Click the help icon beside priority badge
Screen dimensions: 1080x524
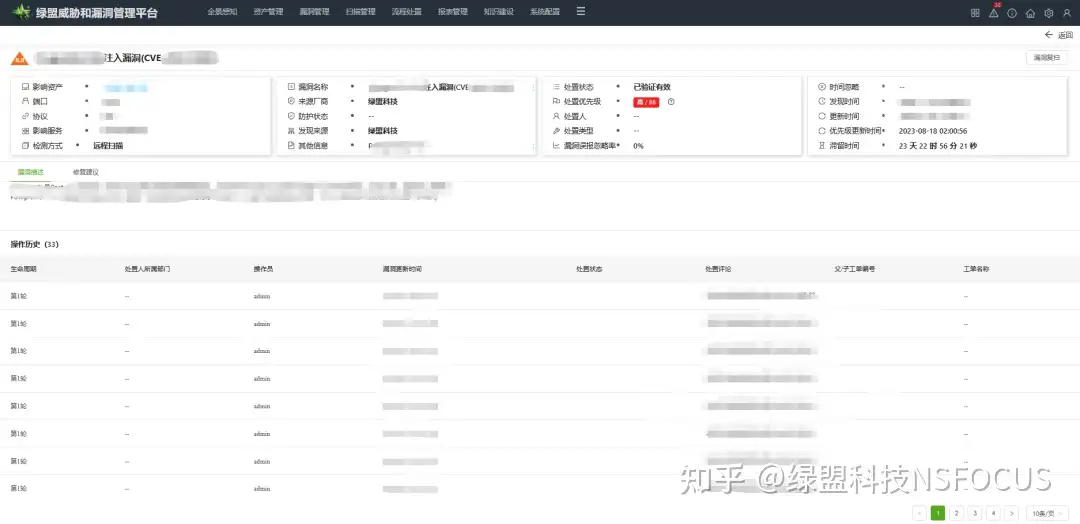pos(671,102)
